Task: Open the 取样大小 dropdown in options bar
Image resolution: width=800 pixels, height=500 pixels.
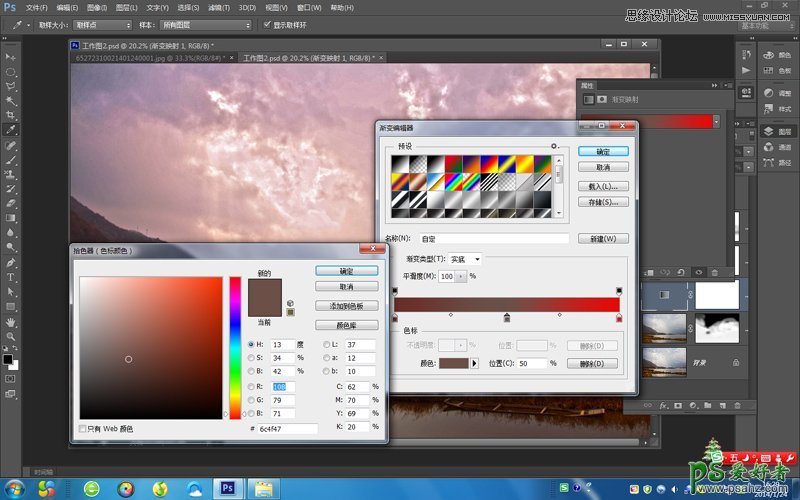Action: [x=99, y=24]
